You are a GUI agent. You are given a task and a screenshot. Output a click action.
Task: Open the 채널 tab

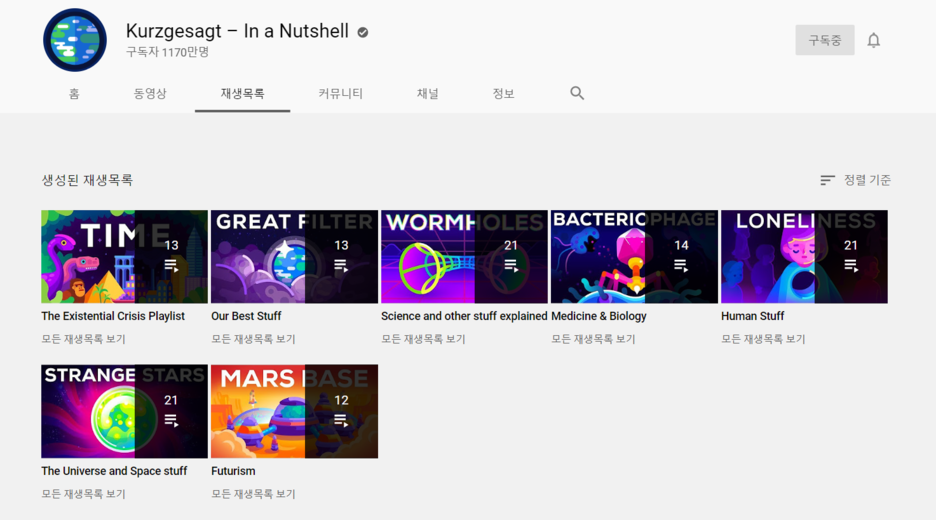tap(427, 94)
